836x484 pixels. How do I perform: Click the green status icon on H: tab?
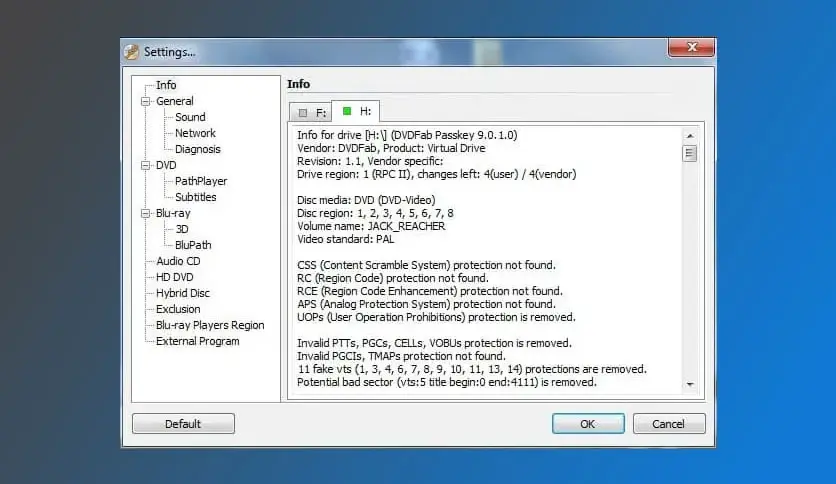click(x=347, y=111)
